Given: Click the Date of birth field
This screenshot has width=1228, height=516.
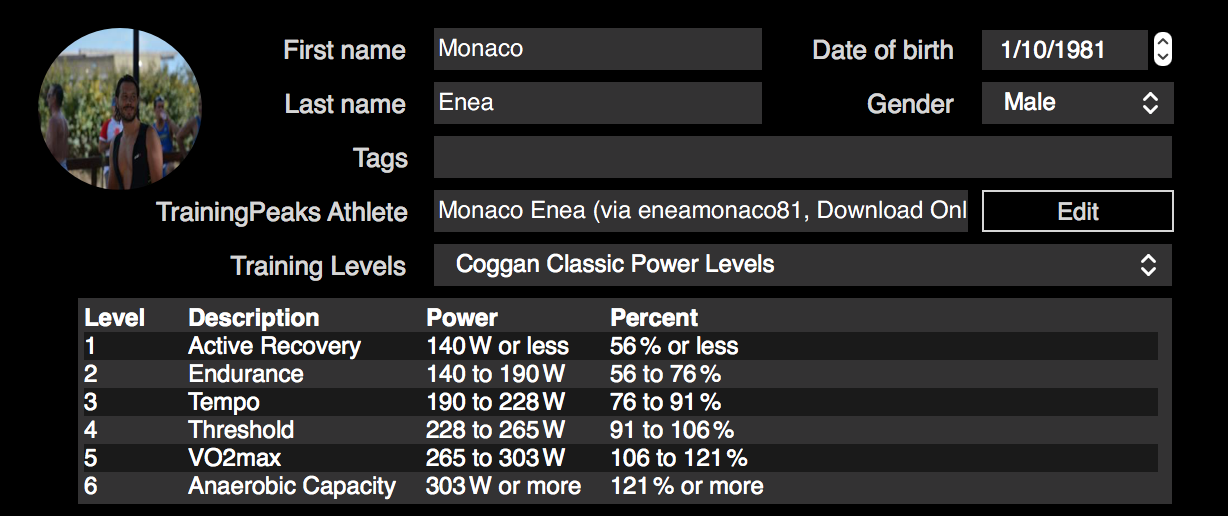Looking at the screenshot, I should (x=1064, y=50).
